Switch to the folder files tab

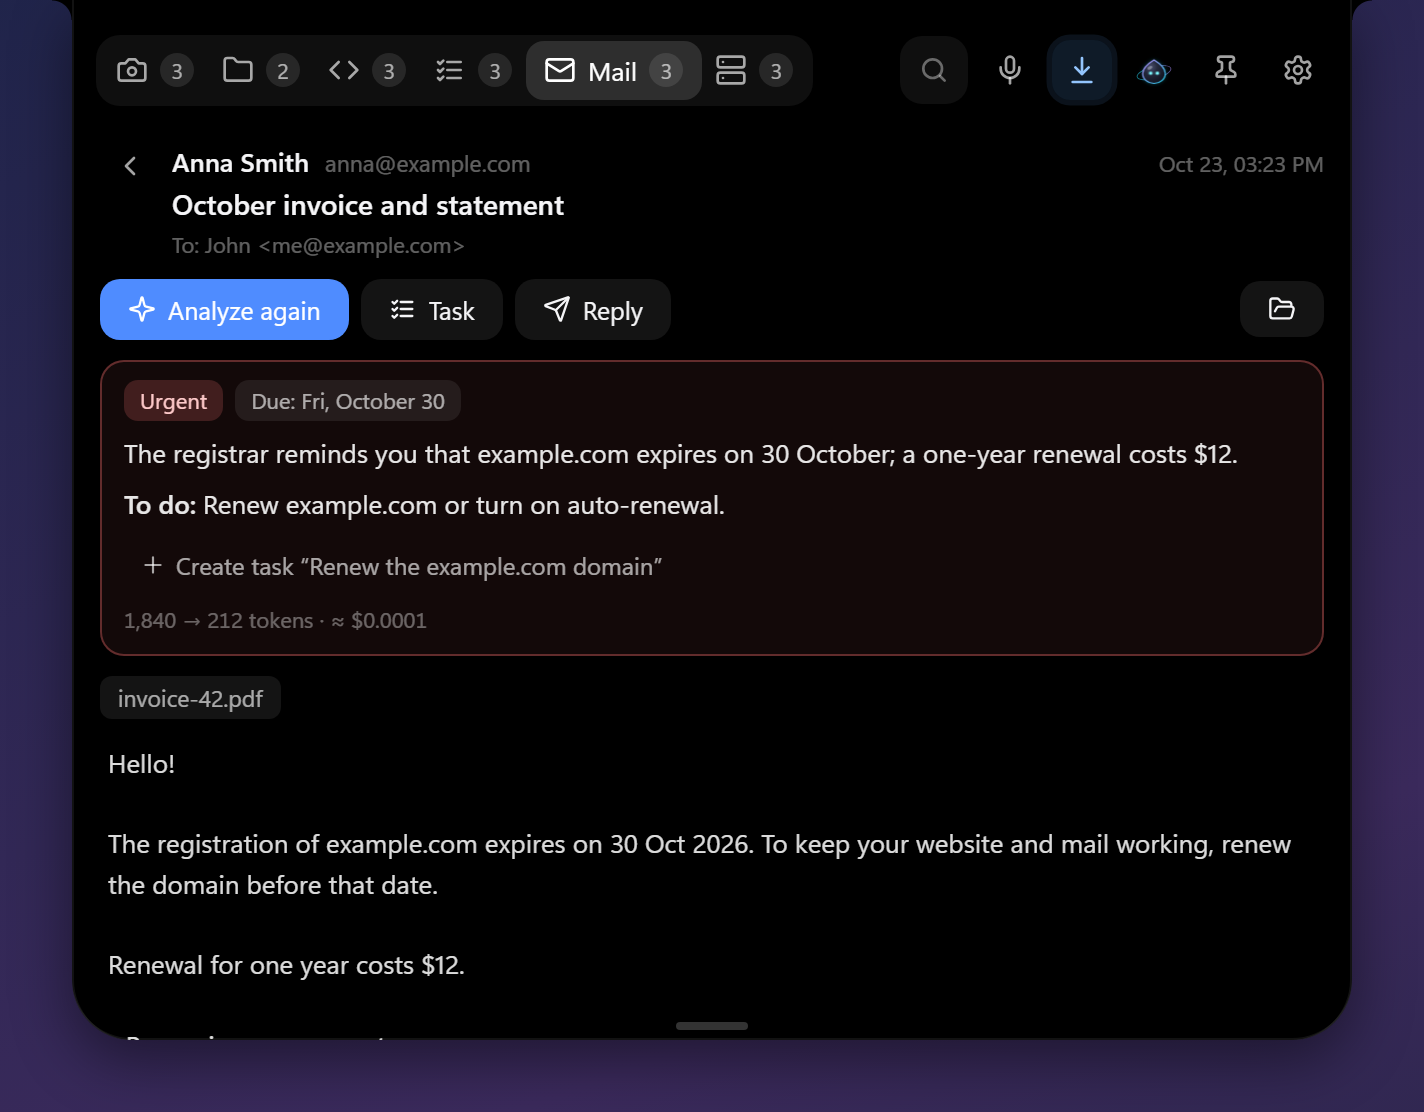click(260, 71)
